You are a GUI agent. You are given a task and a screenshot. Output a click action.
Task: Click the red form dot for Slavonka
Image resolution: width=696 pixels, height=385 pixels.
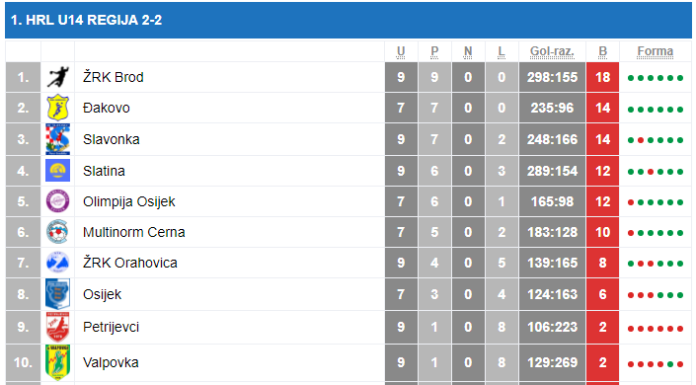641,140
